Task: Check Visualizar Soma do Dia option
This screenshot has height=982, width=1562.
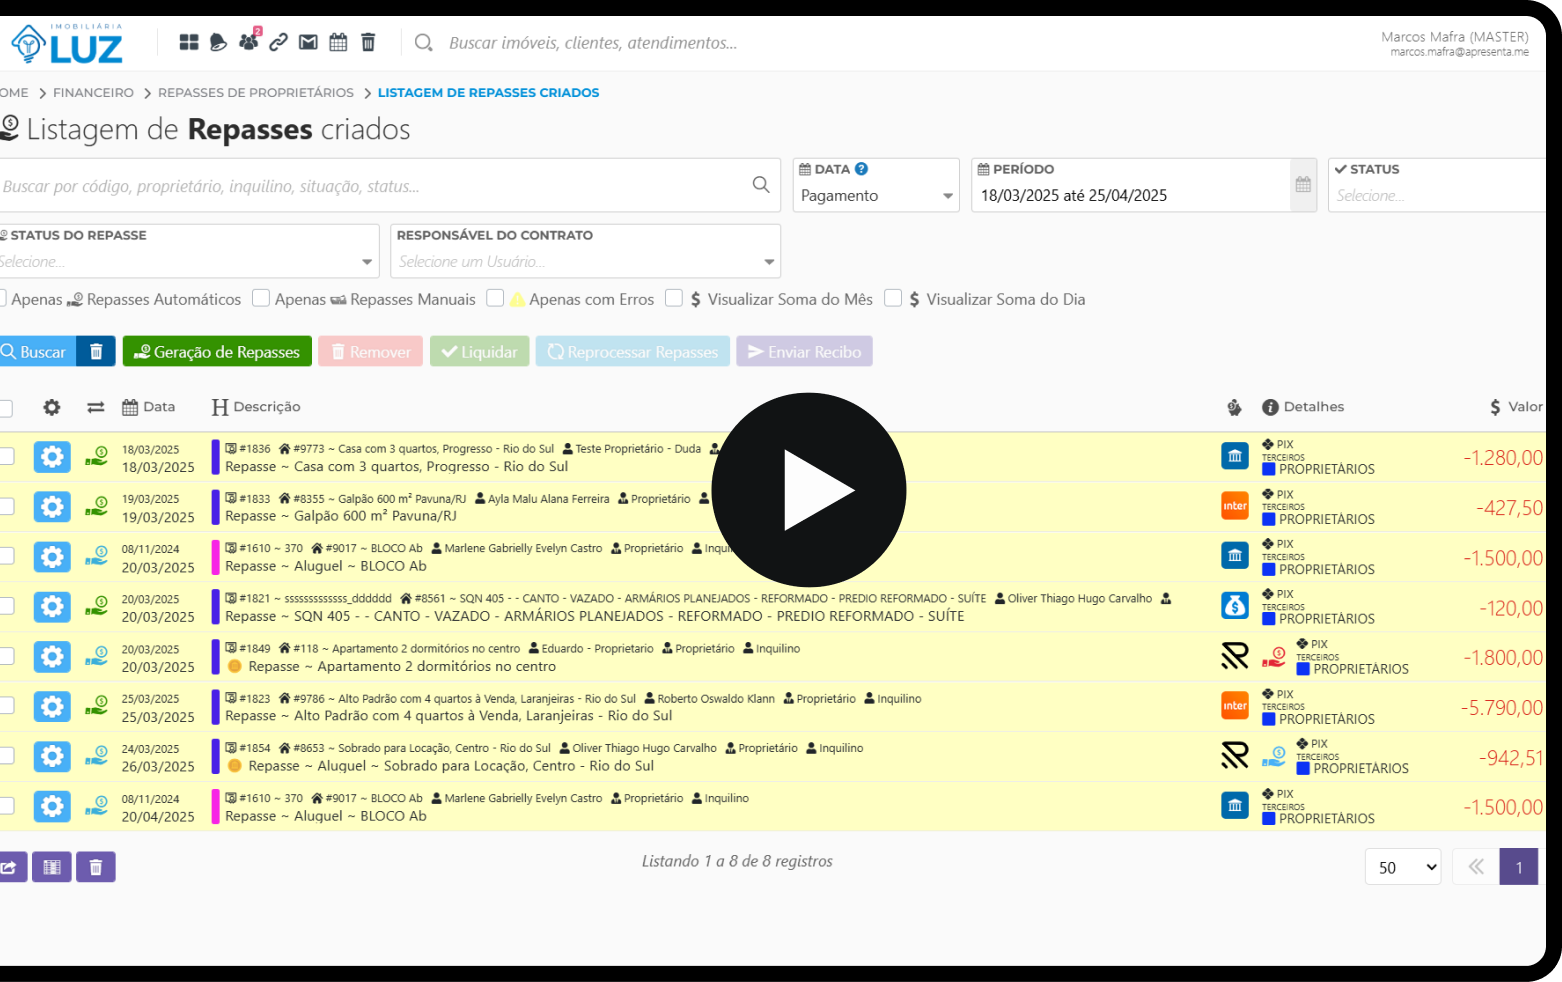Action: tap(893, 298)
